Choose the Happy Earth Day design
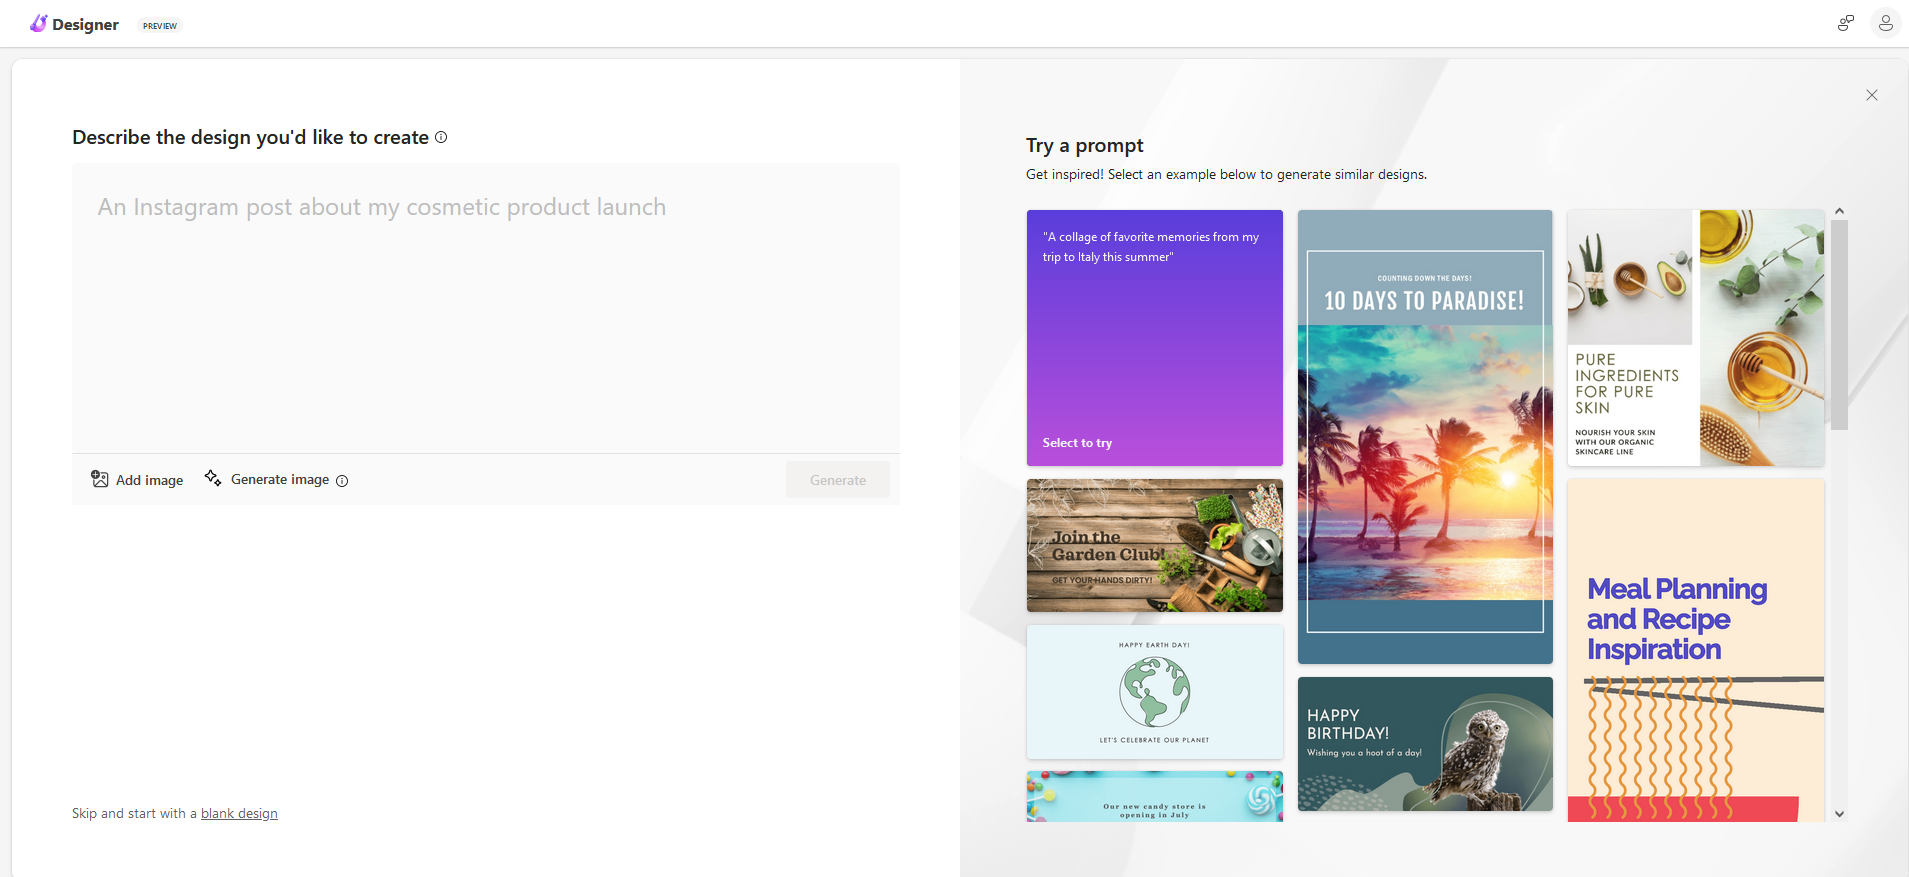Screen dimensions: 1909x877 pyautogui.click(x=1155, y=692)
